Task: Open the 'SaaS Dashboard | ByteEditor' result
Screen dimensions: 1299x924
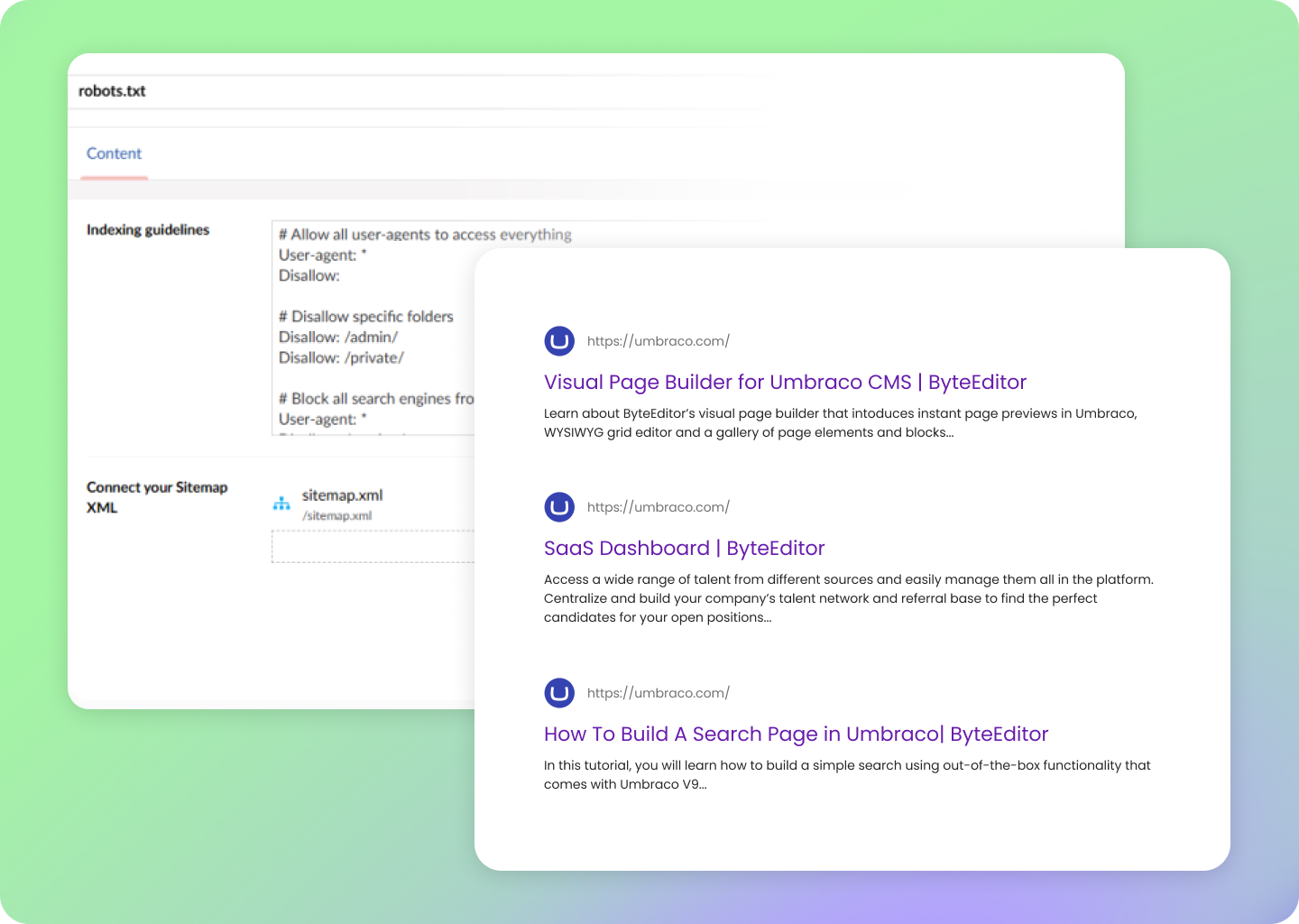Action: coord(684,548)
